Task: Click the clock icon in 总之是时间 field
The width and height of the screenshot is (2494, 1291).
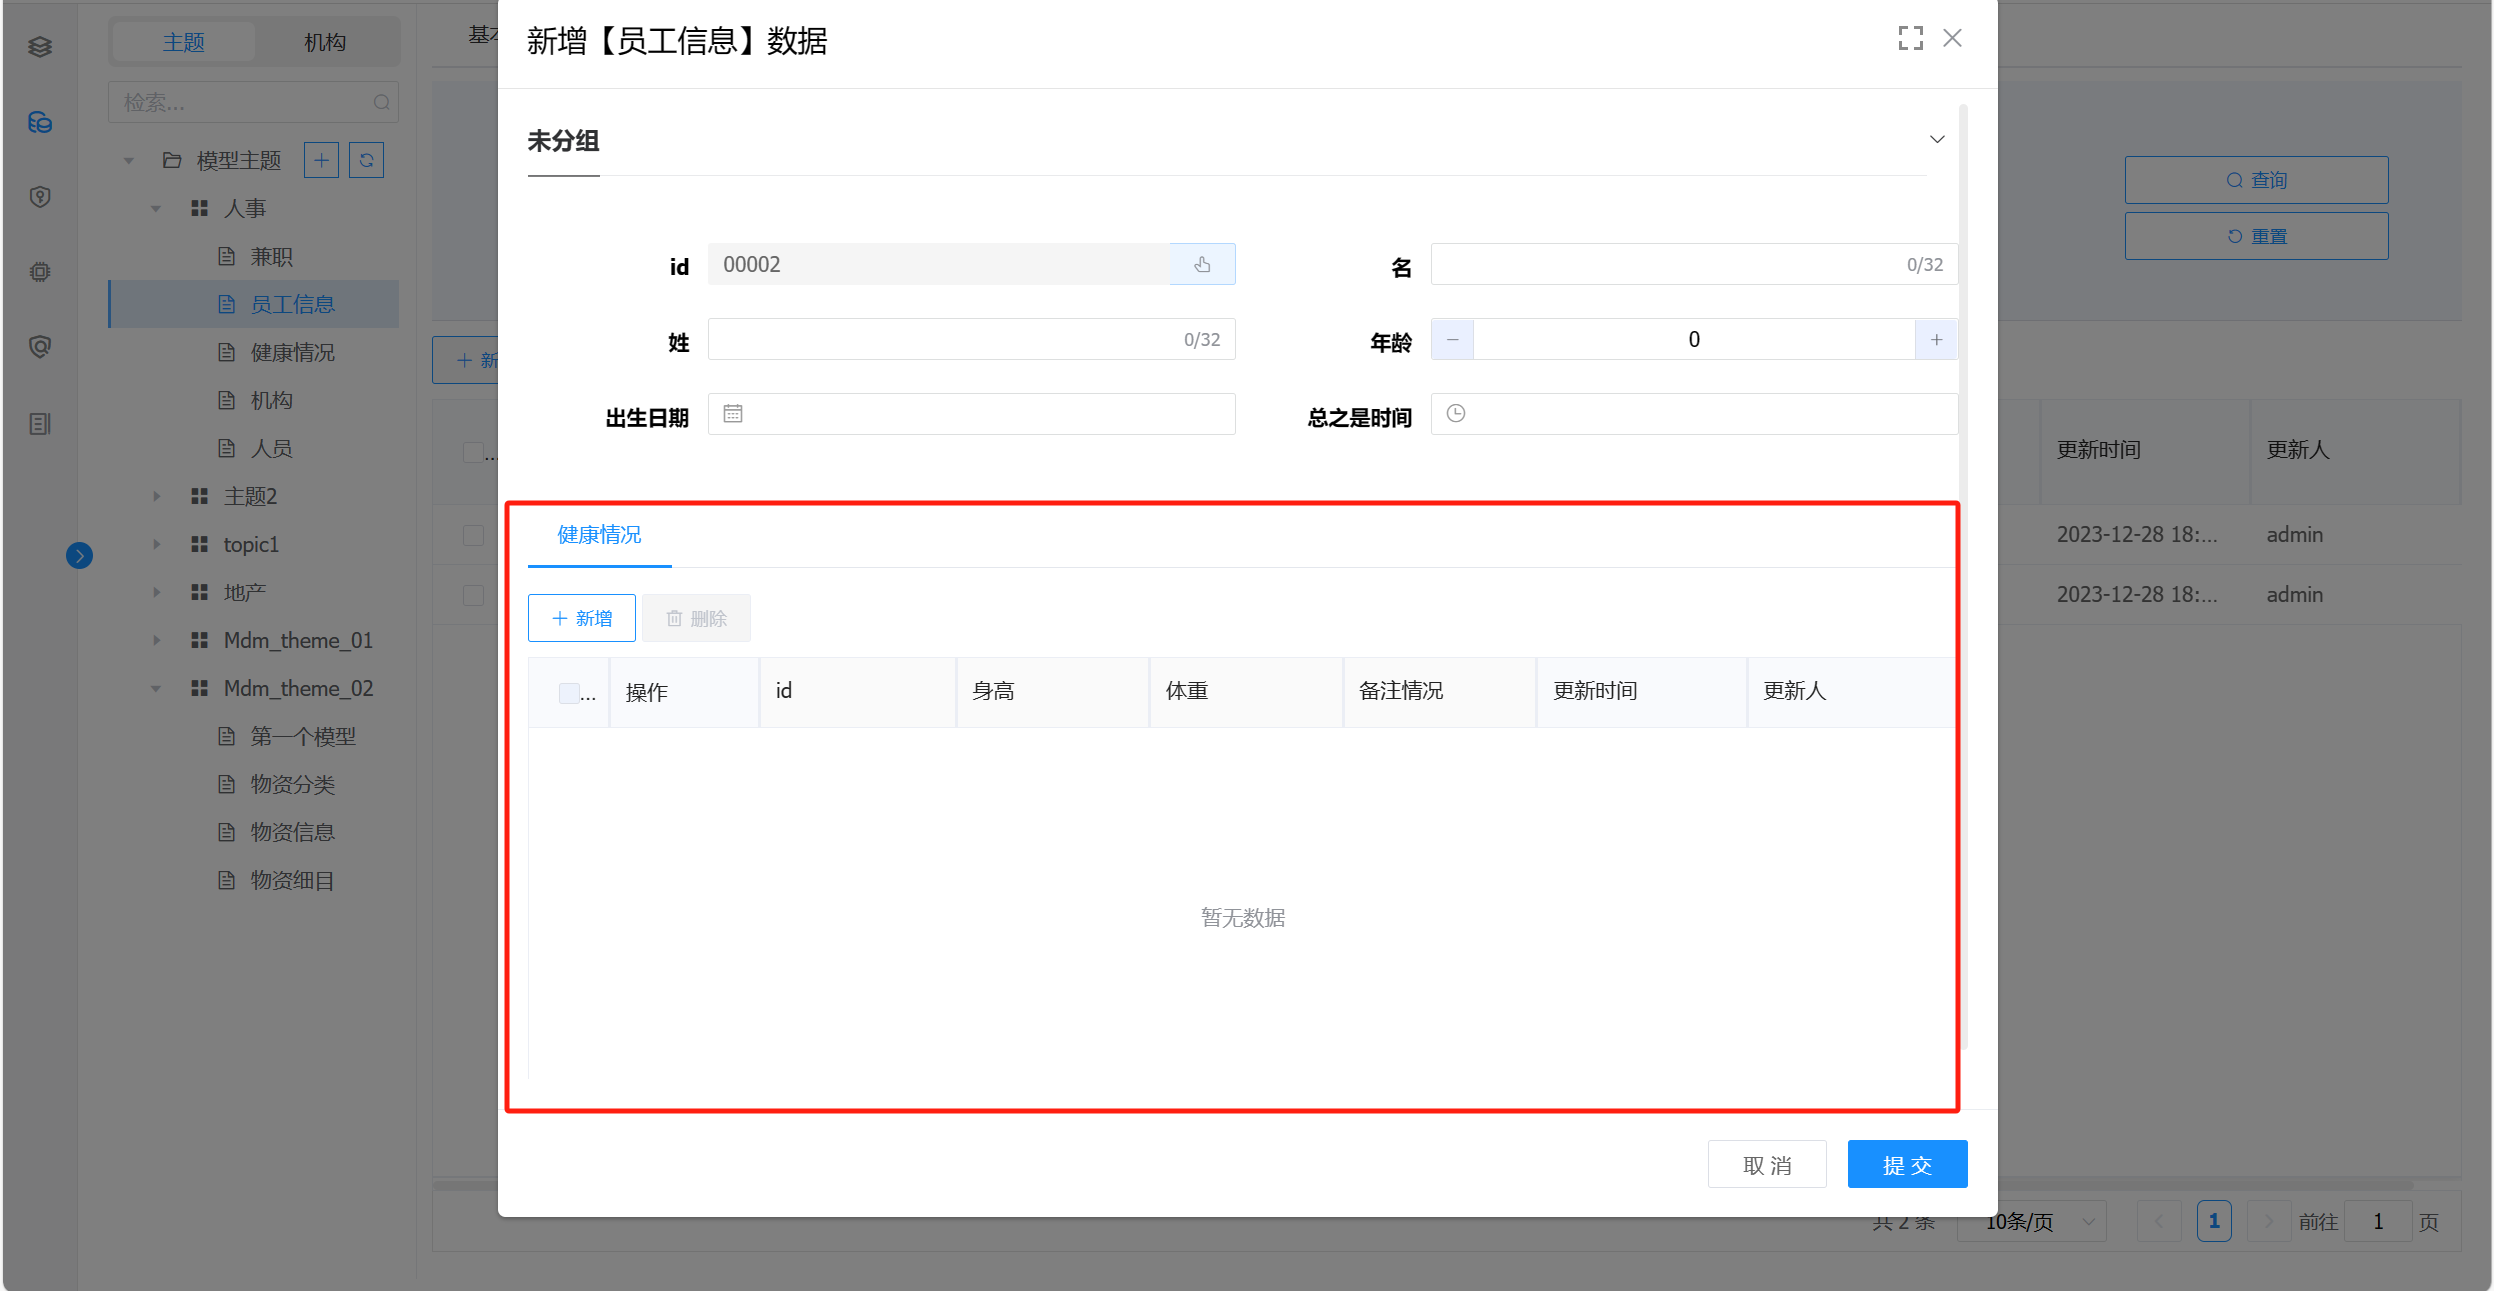Action: pyautogui.click(x=1456, y=413)
